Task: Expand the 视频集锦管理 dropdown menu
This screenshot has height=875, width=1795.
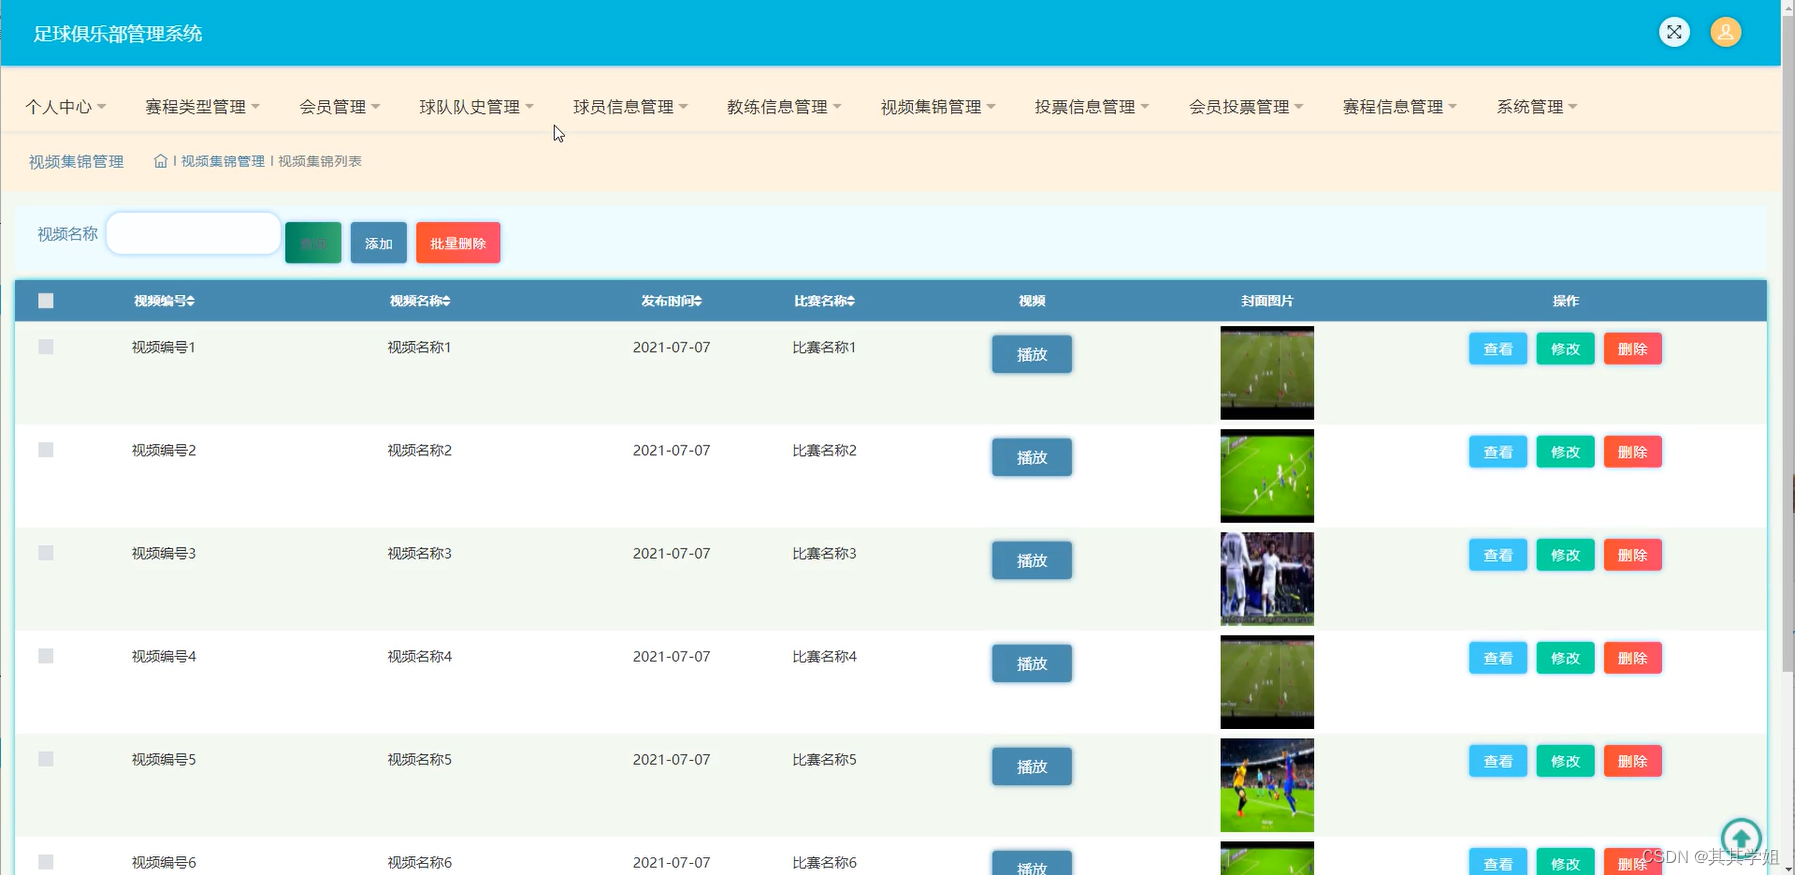Action: pos(939,107)
